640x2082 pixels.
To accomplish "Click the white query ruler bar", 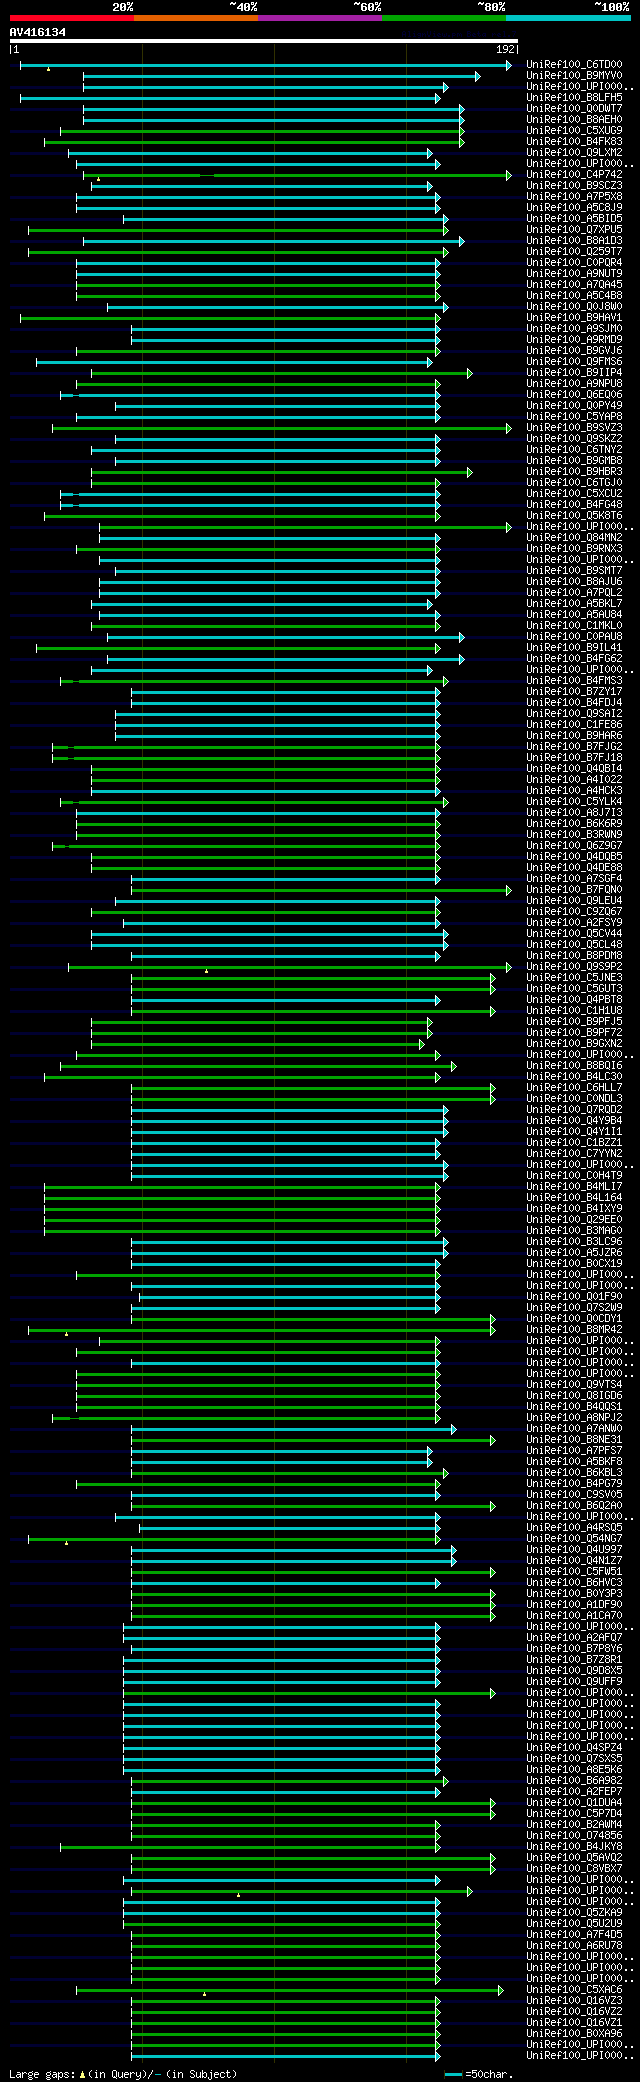I will 264,41.
